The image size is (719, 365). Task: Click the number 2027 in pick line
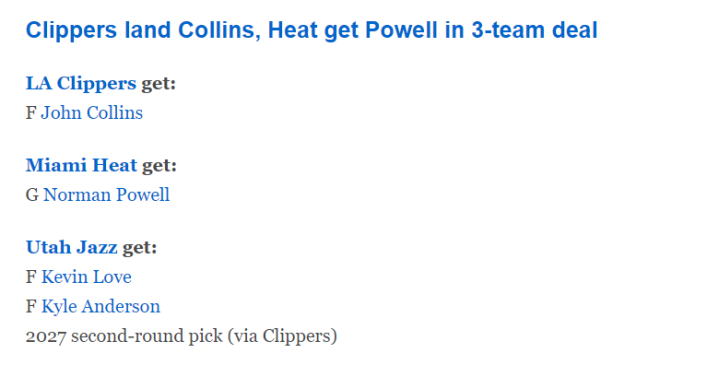click(46, 337)
